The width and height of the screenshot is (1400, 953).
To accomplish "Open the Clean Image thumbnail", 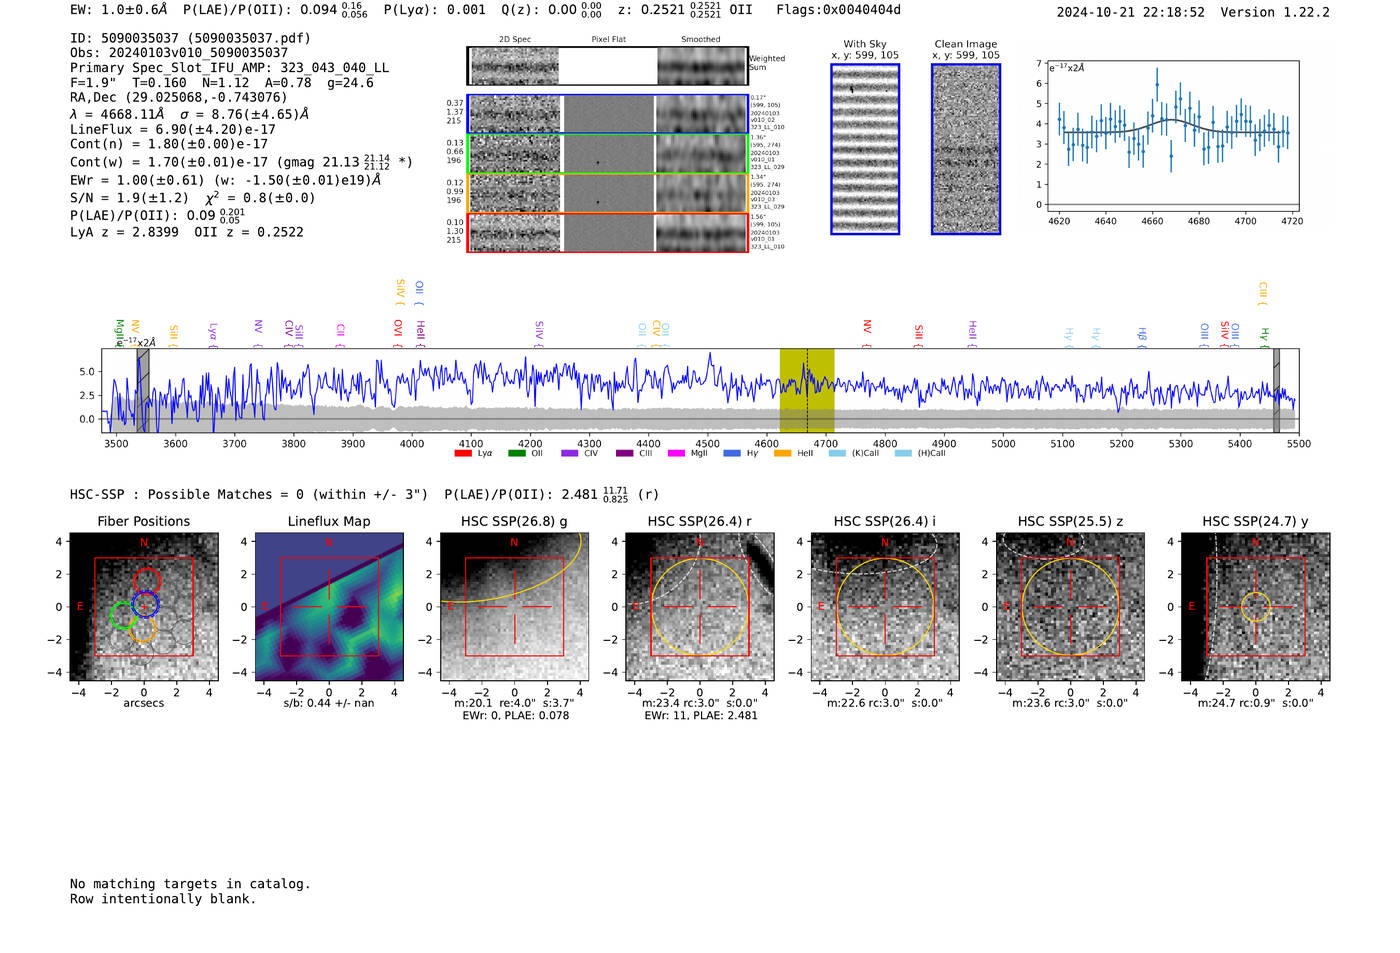I will pos(966,149).
